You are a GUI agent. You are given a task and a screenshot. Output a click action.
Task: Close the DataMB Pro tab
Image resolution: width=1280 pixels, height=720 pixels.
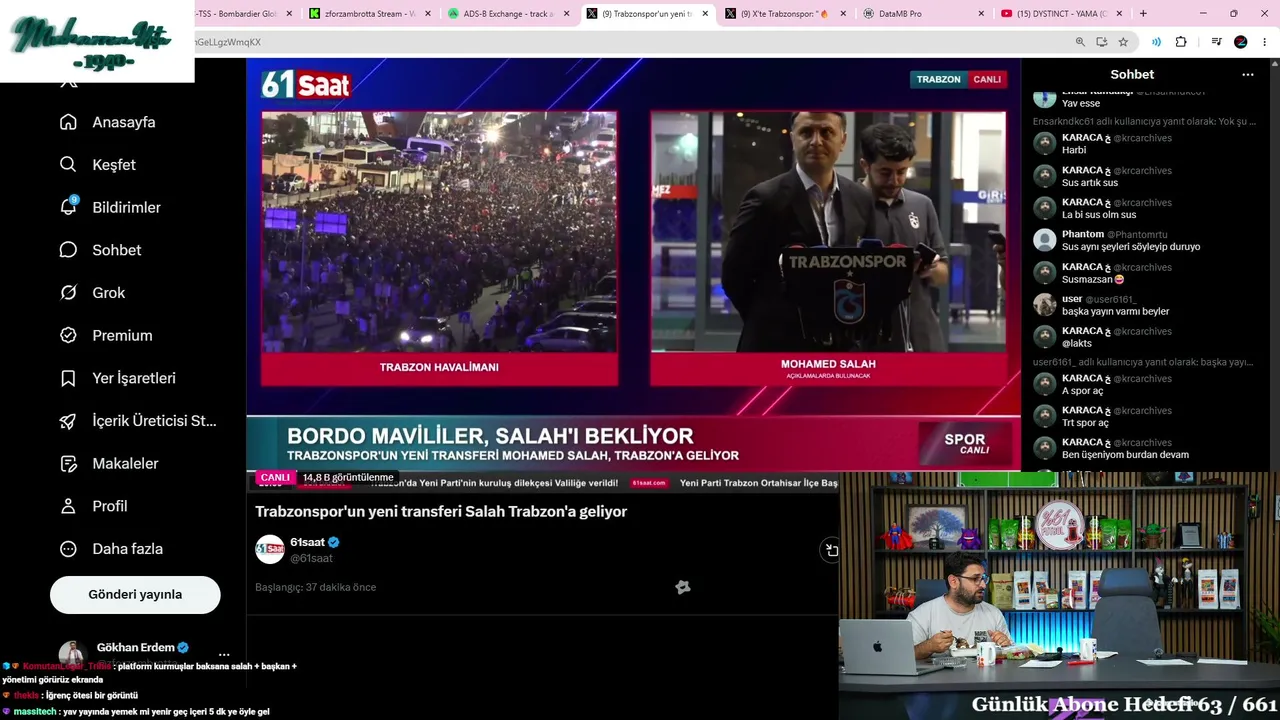click(980, 14)
